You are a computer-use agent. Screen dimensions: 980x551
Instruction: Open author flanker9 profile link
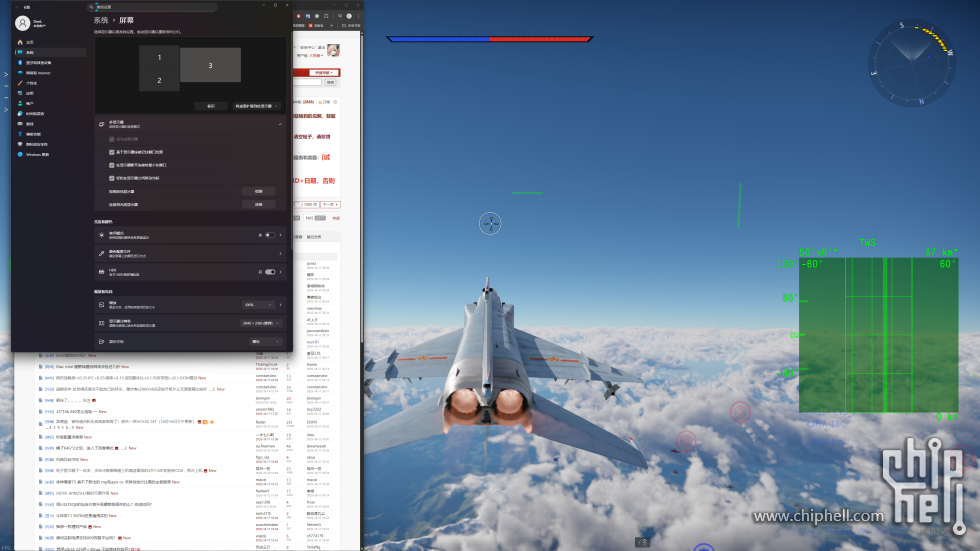[262, 491]
